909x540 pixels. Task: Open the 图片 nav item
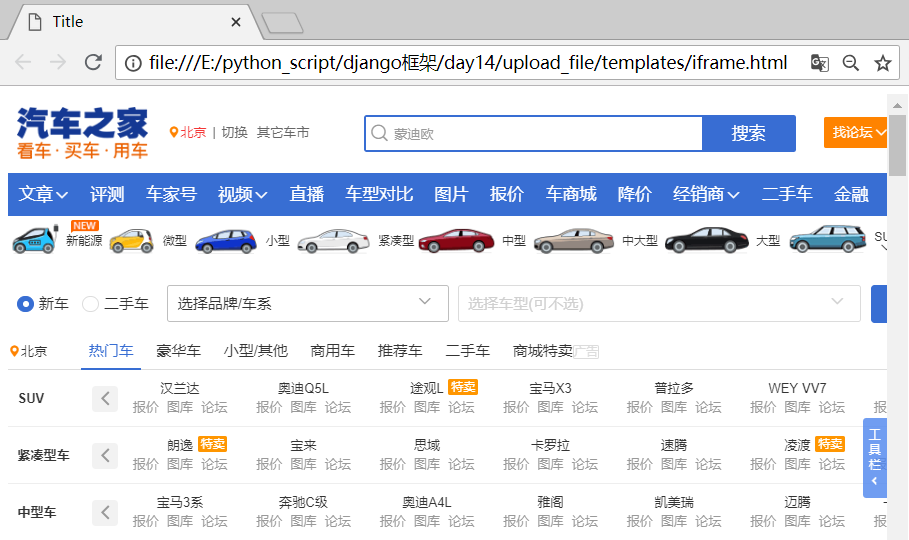pyautogui.click(x=451, y=194)
